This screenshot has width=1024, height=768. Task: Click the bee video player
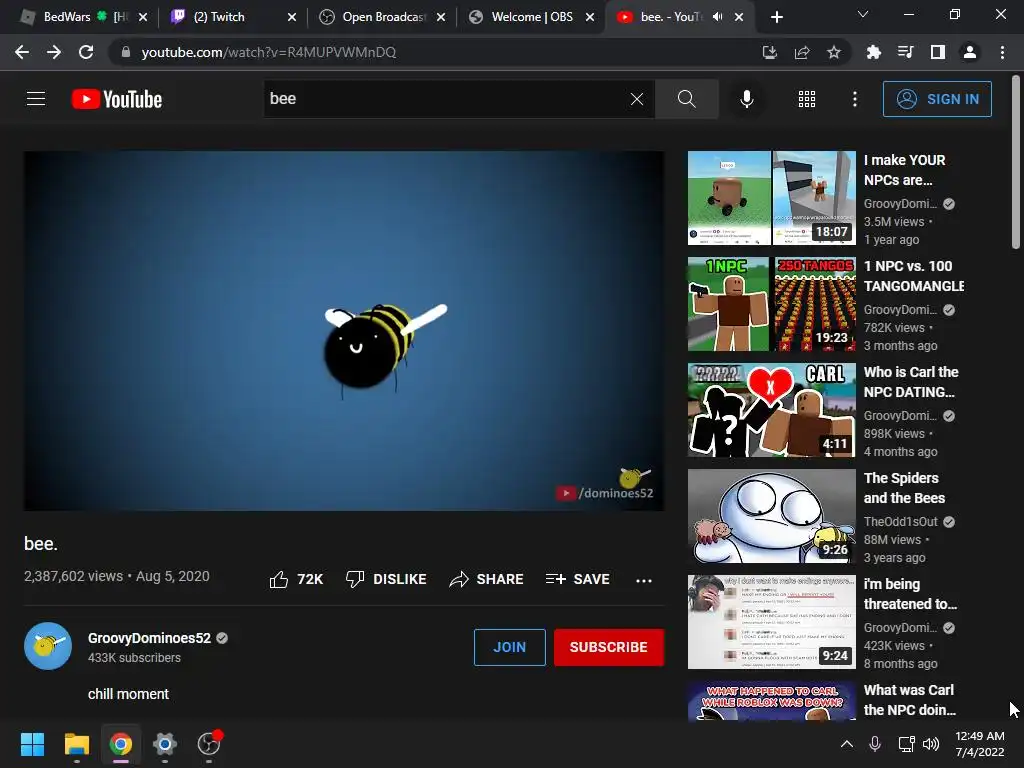click(x=344, y=331)
